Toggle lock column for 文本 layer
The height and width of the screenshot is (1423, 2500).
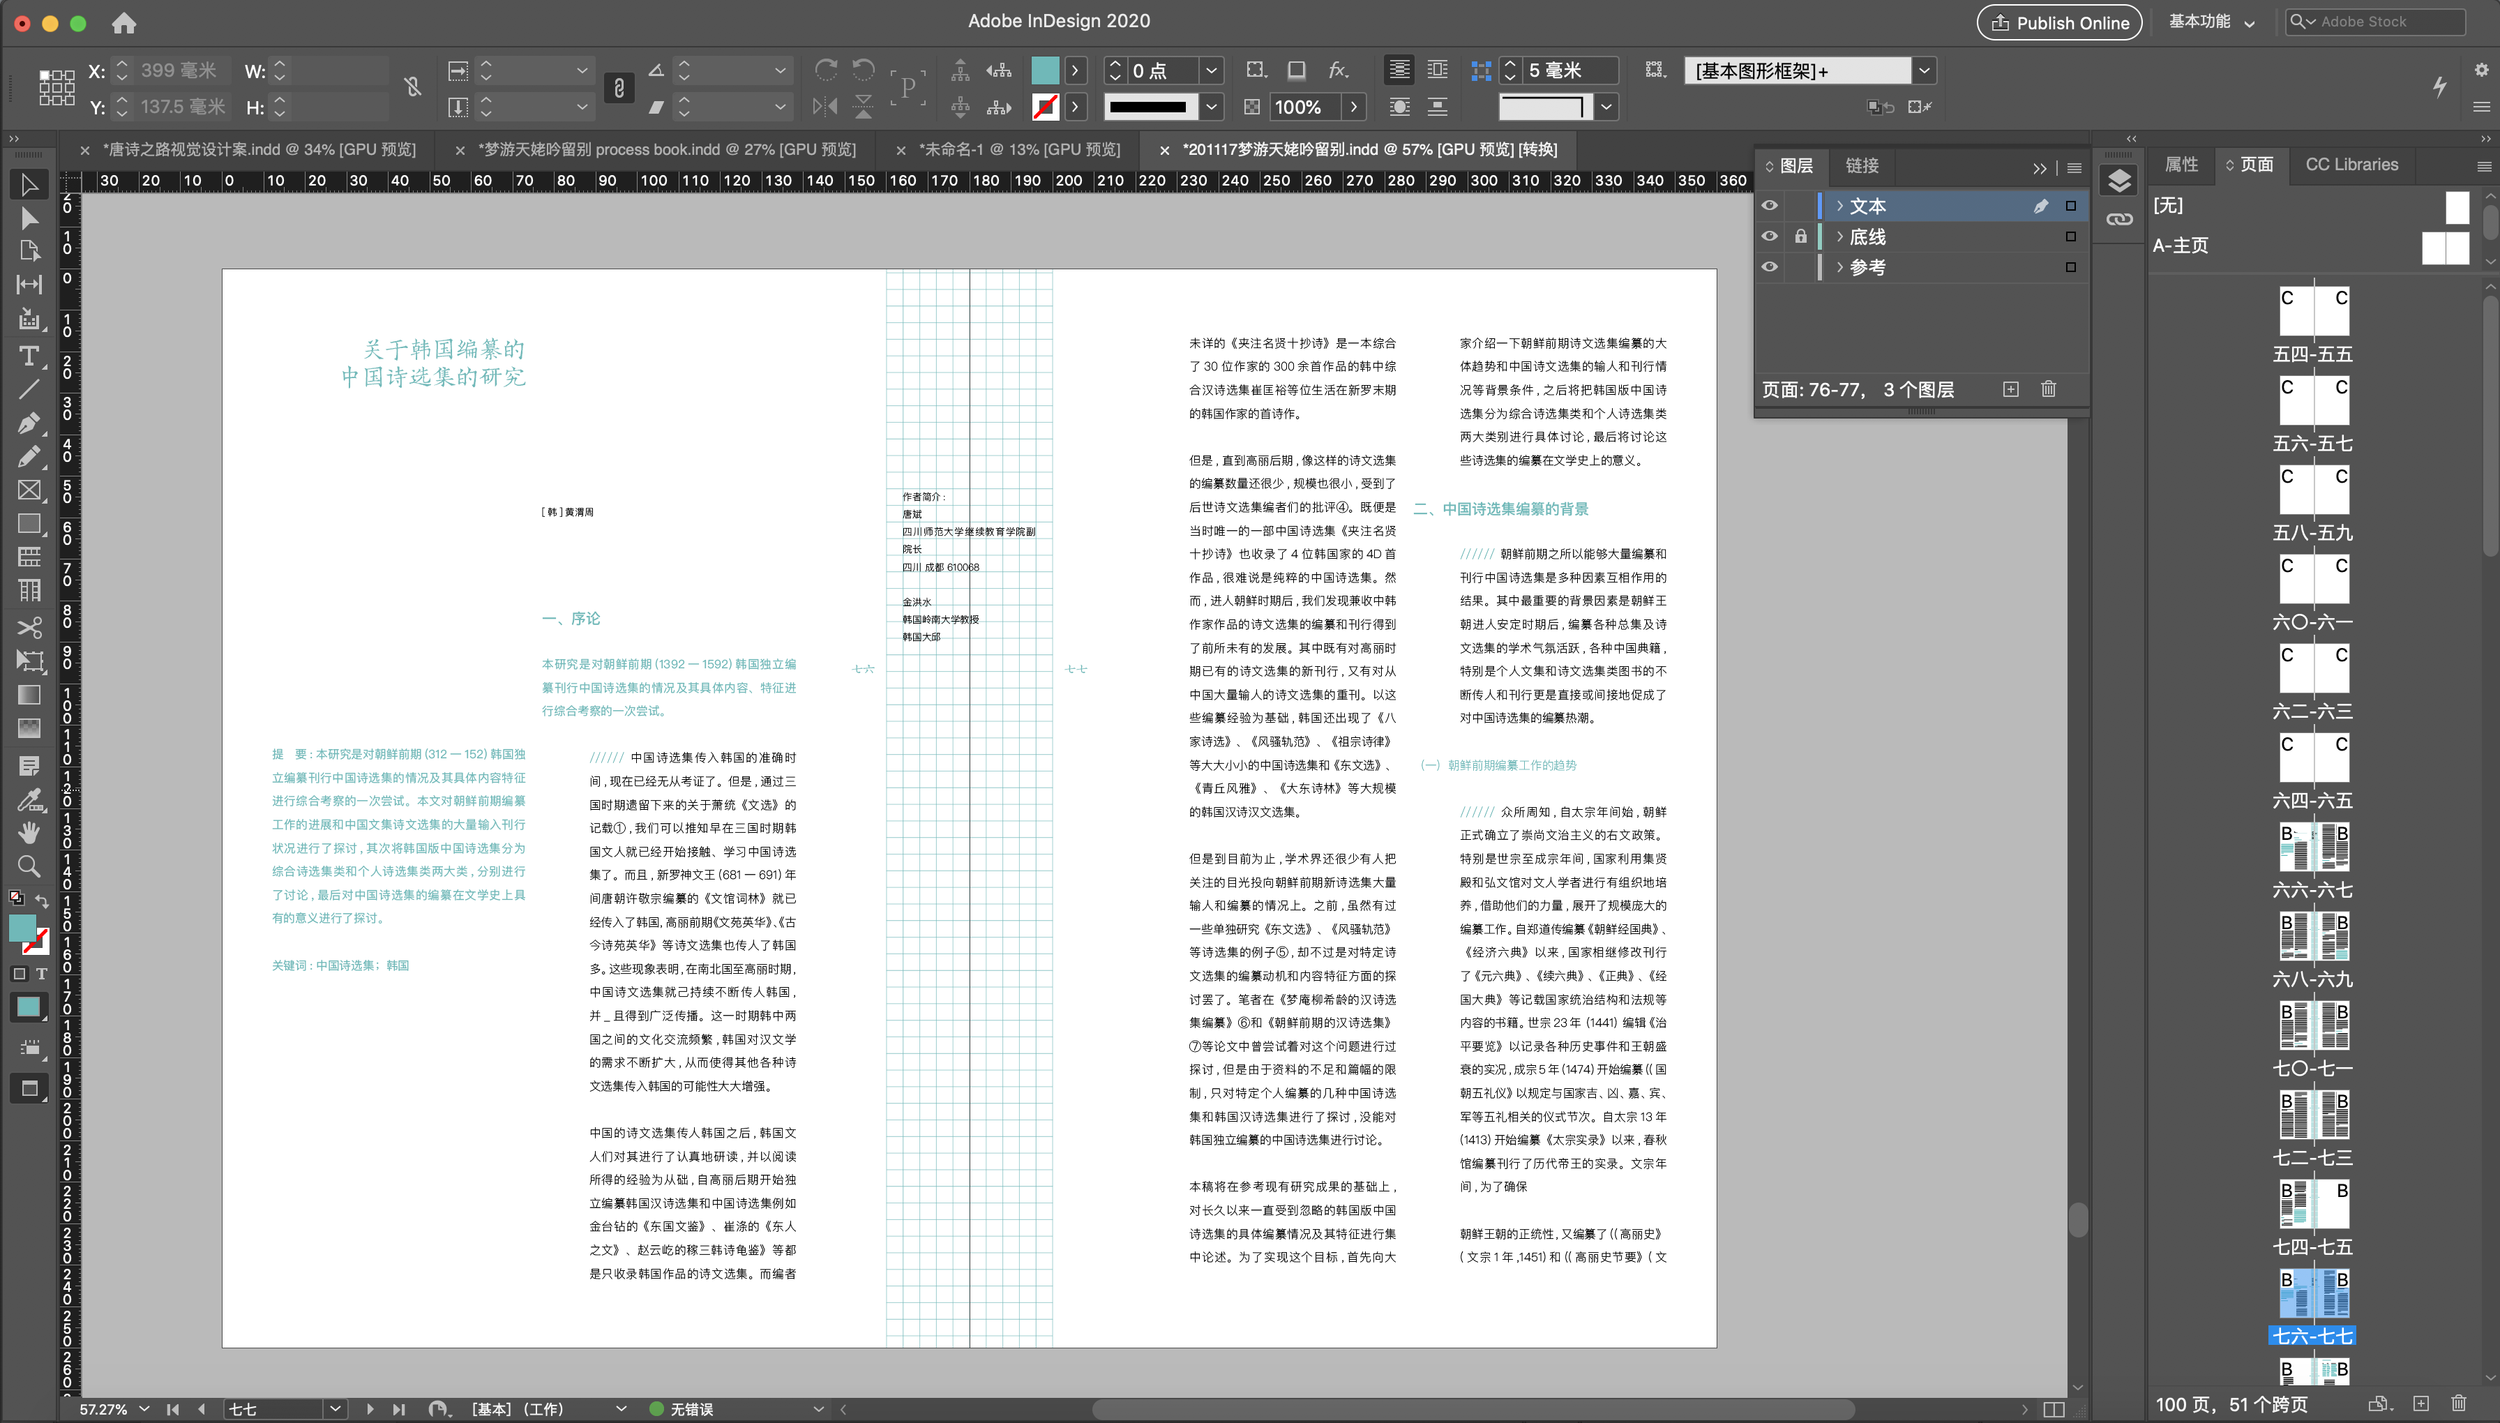pos(1800,206)
